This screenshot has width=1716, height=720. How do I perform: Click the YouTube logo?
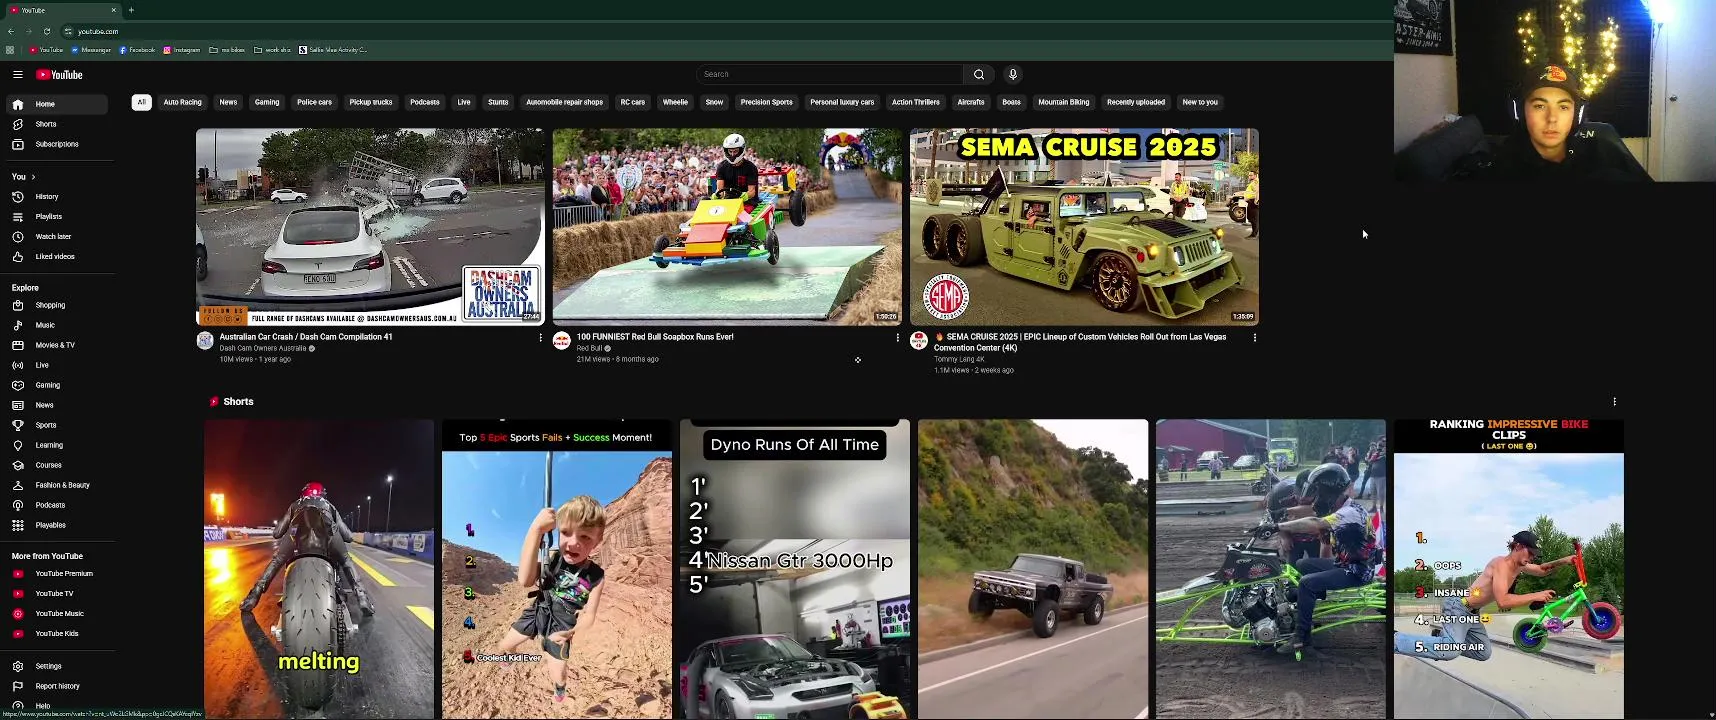[x=59, y=75]
